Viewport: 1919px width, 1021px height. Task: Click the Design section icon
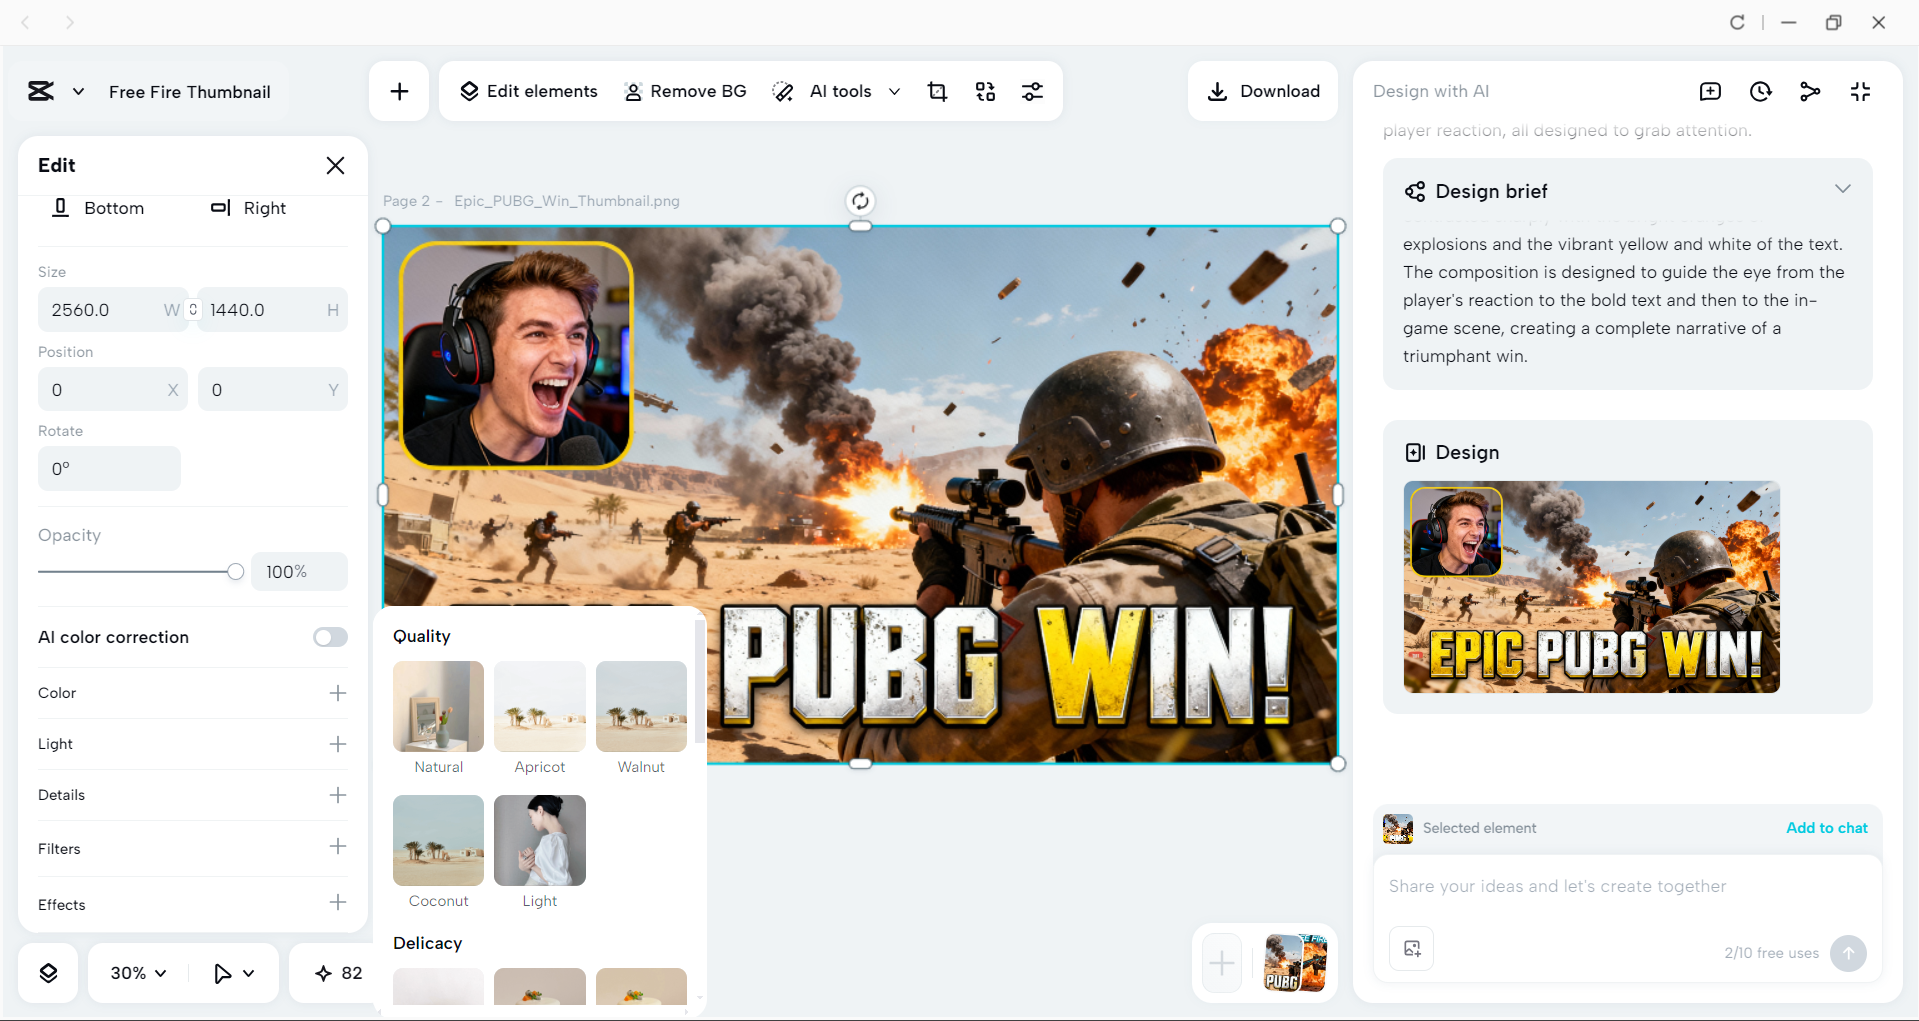(x=1415, y=453)
